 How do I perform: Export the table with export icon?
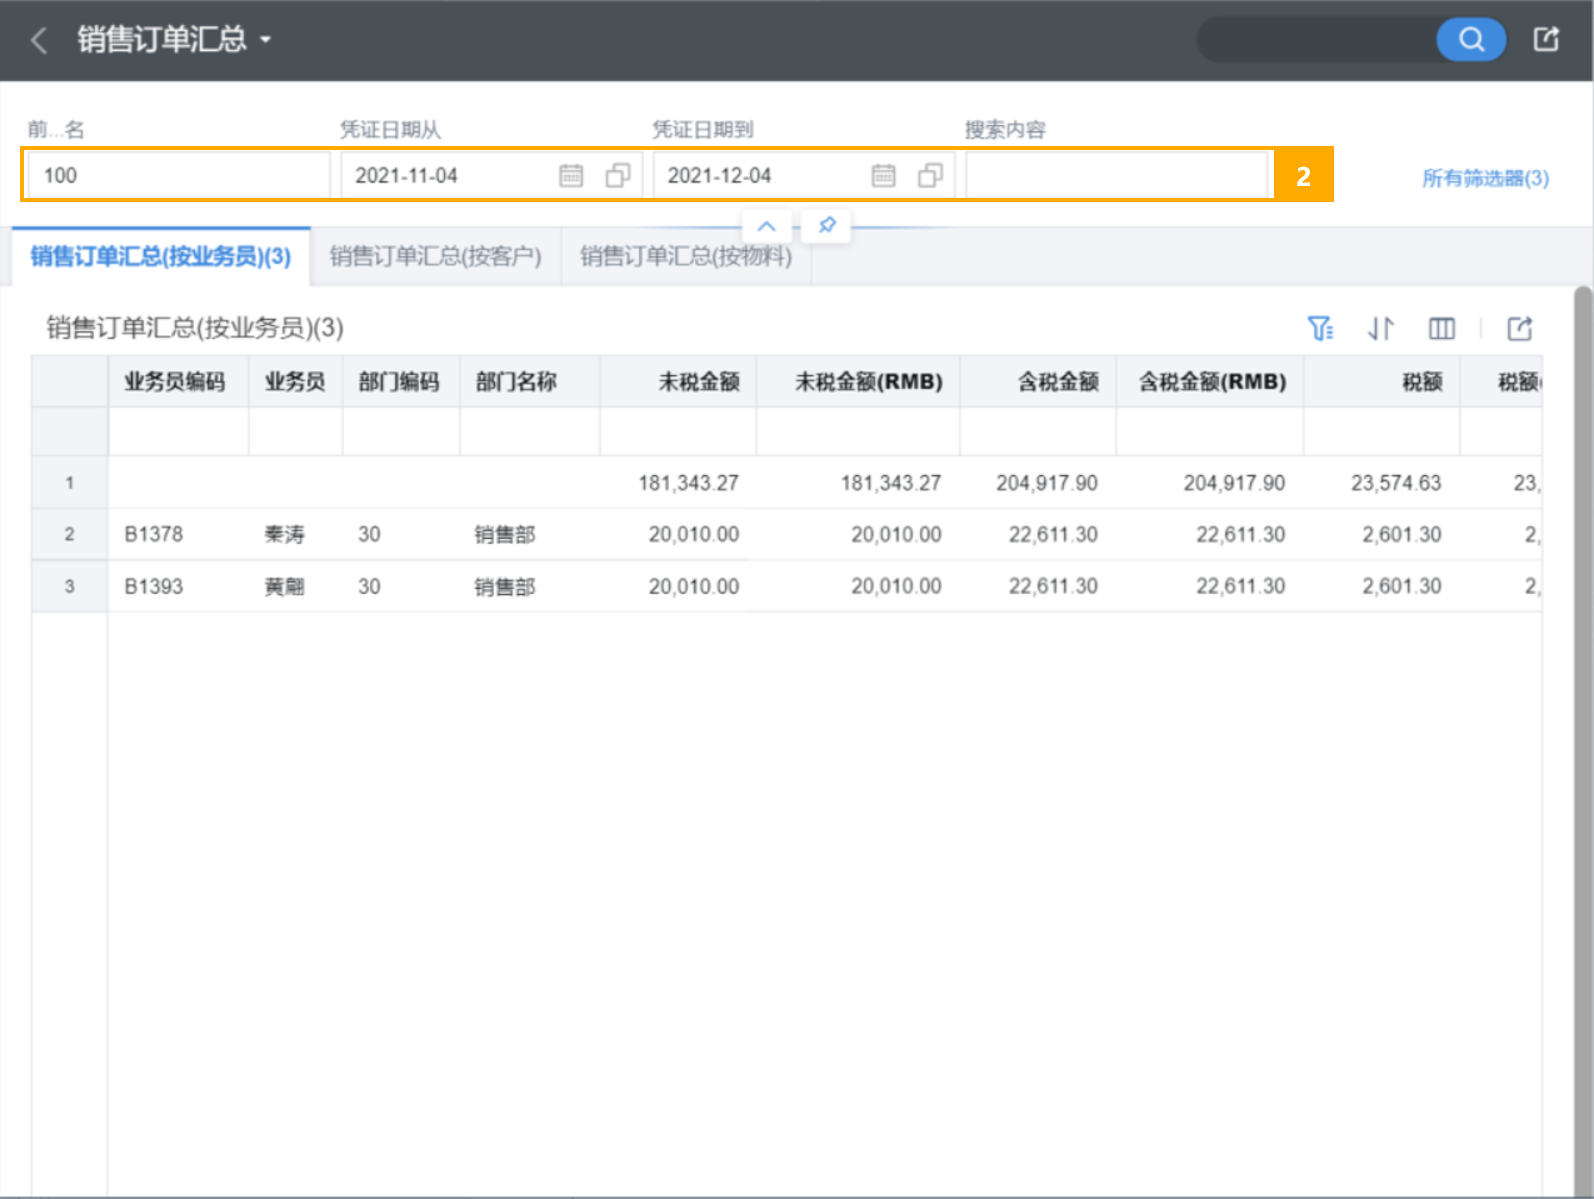(x=1519, y=328)
